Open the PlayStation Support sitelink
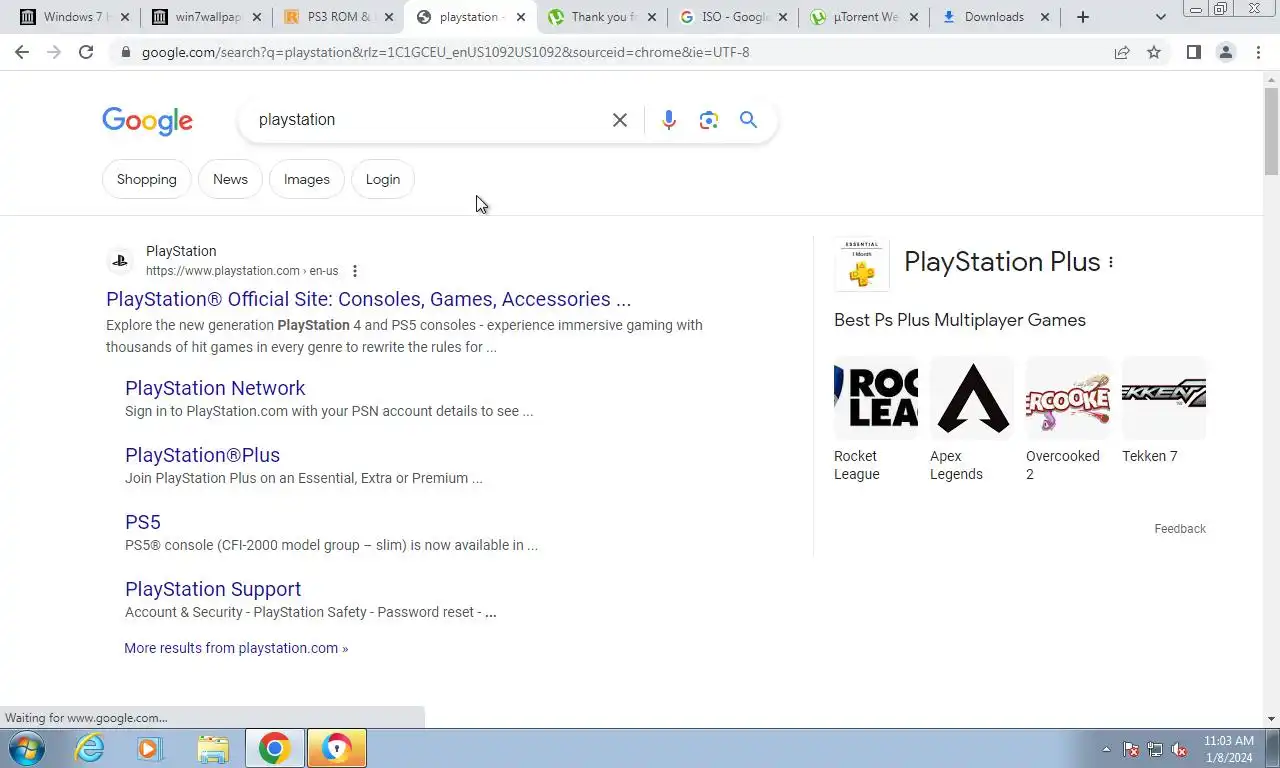 point(213,589)
